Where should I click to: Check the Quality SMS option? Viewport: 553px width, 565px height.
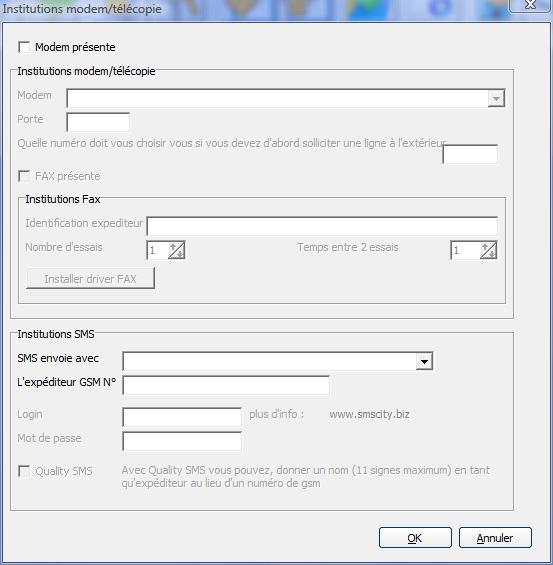(24, 471)
